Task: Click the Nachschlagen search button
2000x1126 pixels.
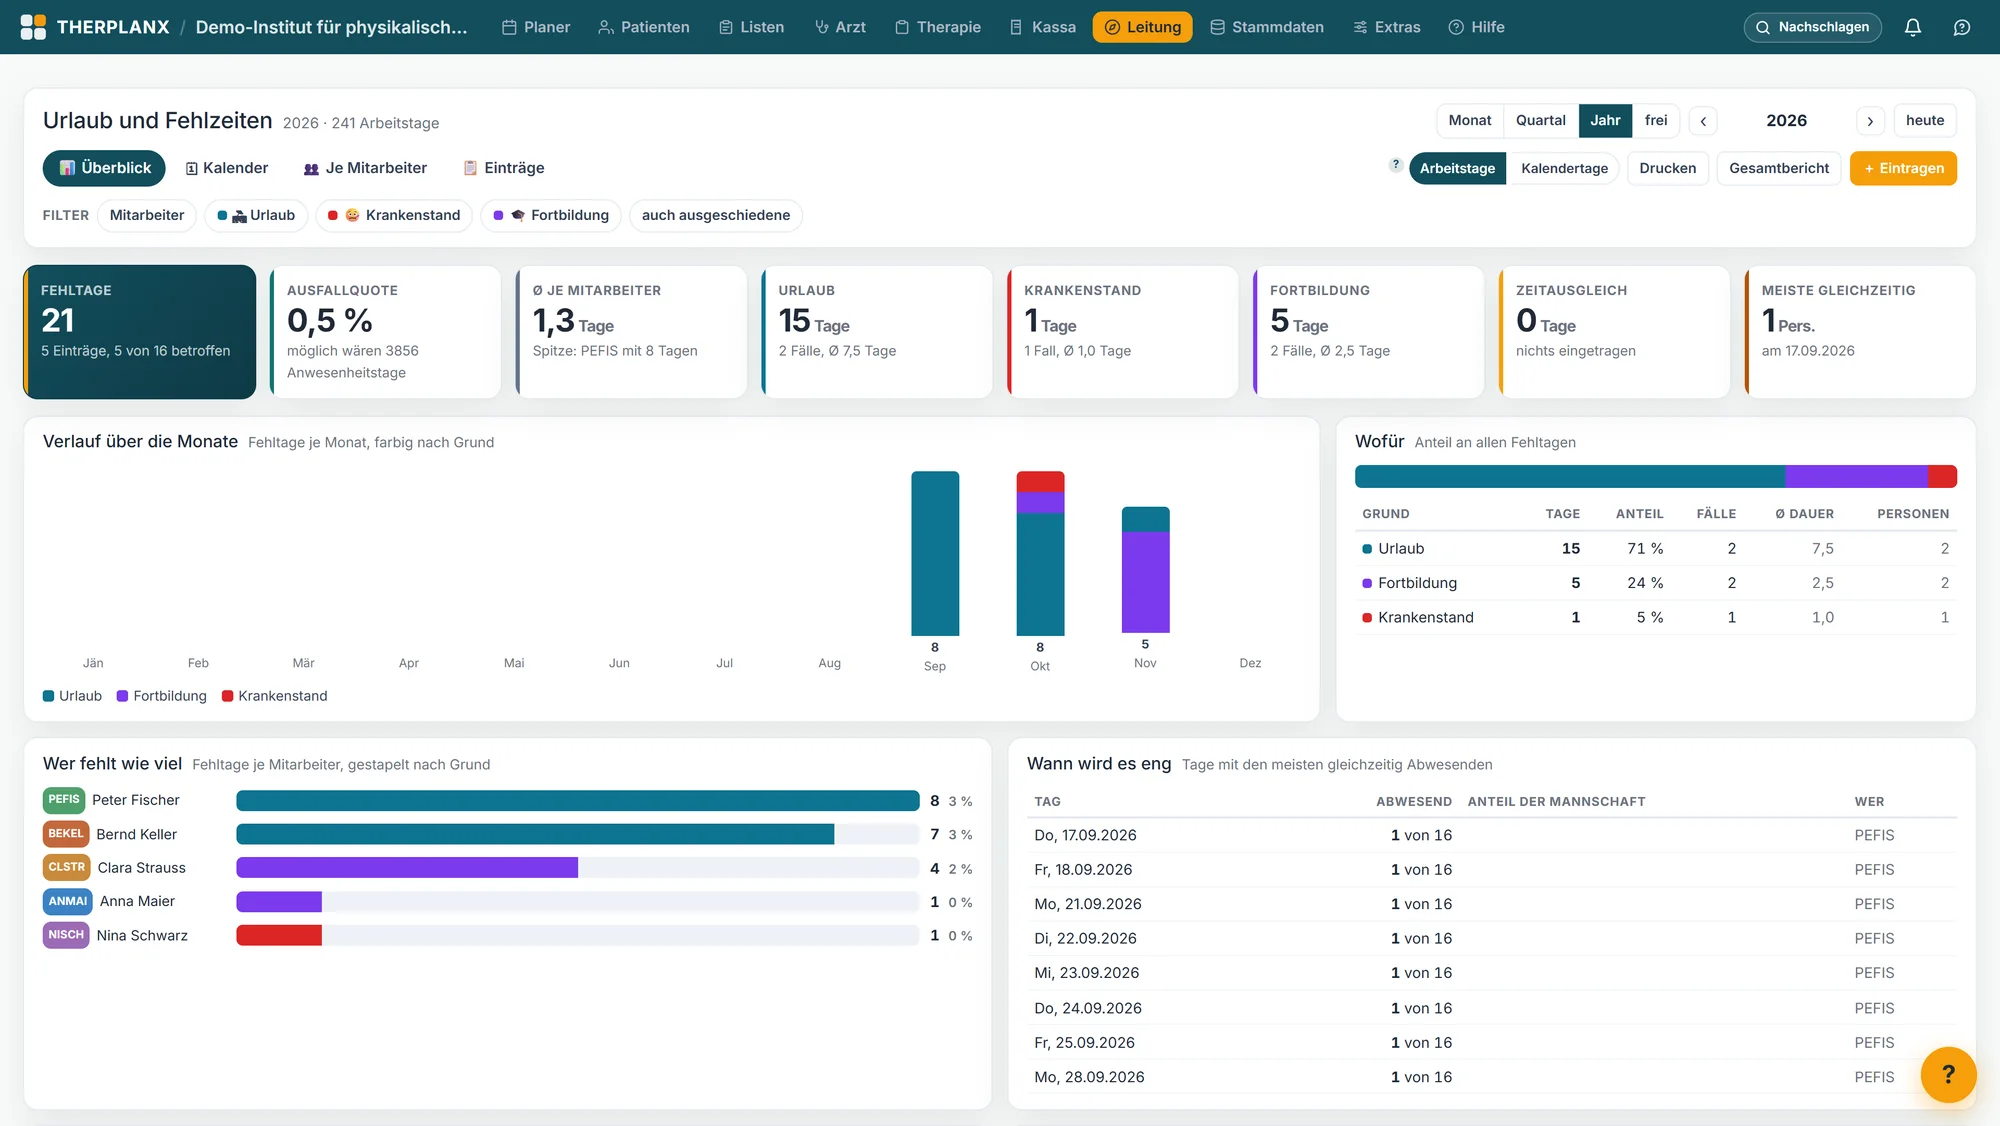Action: click(1812, 27)
